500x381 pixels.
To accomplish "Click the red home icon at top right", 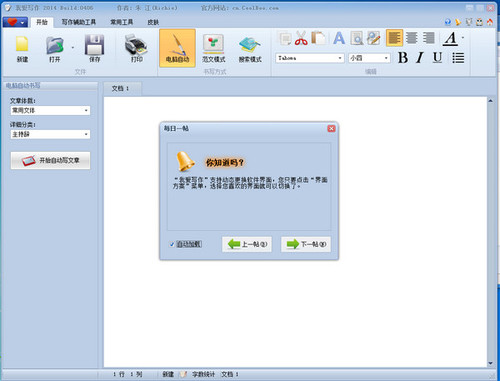I will point(490,22).
